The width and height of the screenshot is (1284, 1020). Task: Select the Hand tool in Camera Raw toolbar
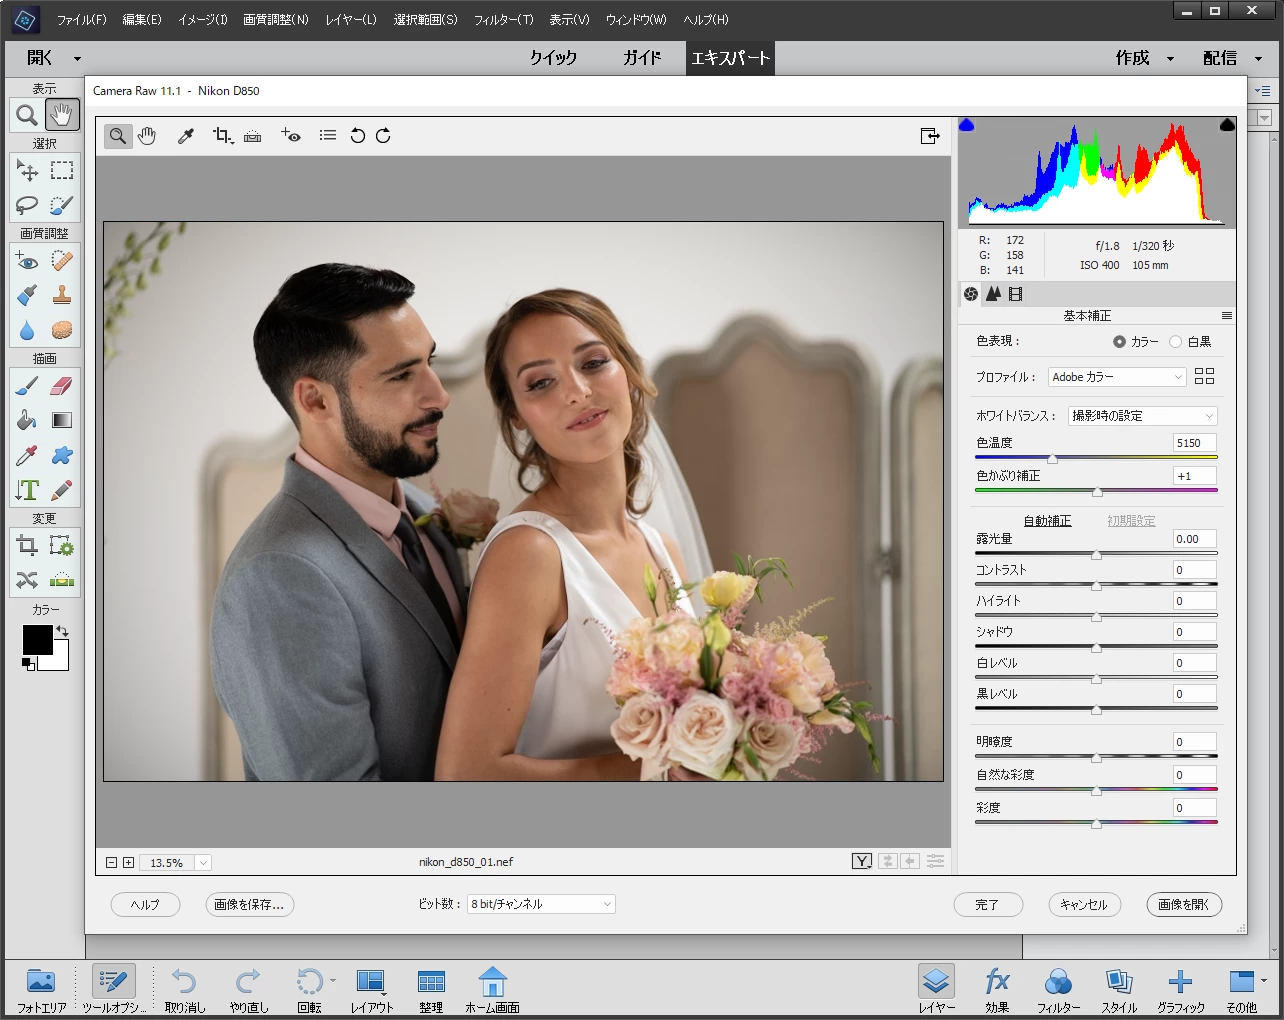(x=147, y=136)
